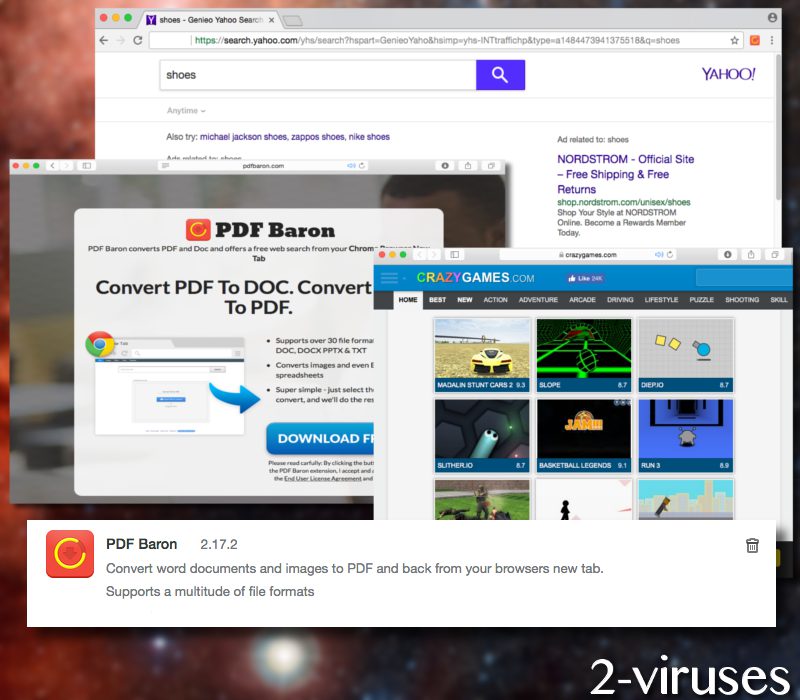Select the ARCADE tab on CrazyGames
The height and width of the screenshot is (700, 800).
[584, 299]
